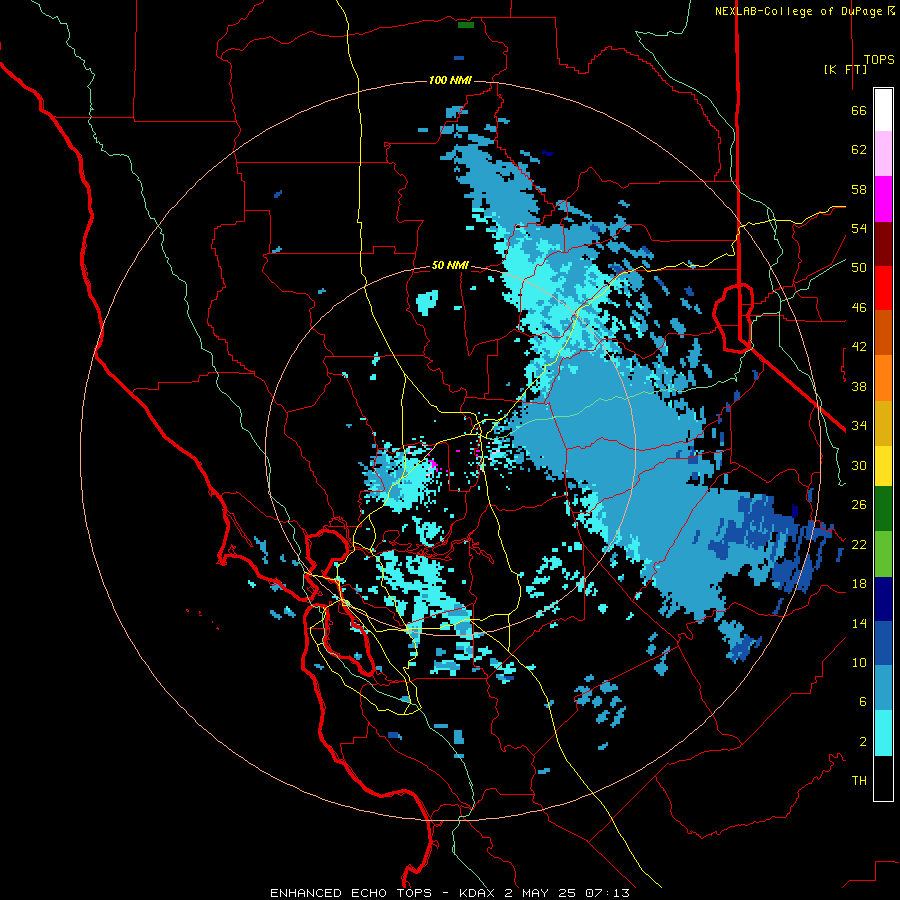Click the legend value 18
The height and width of the screenshot is (900, 900).
click(859, 584)
